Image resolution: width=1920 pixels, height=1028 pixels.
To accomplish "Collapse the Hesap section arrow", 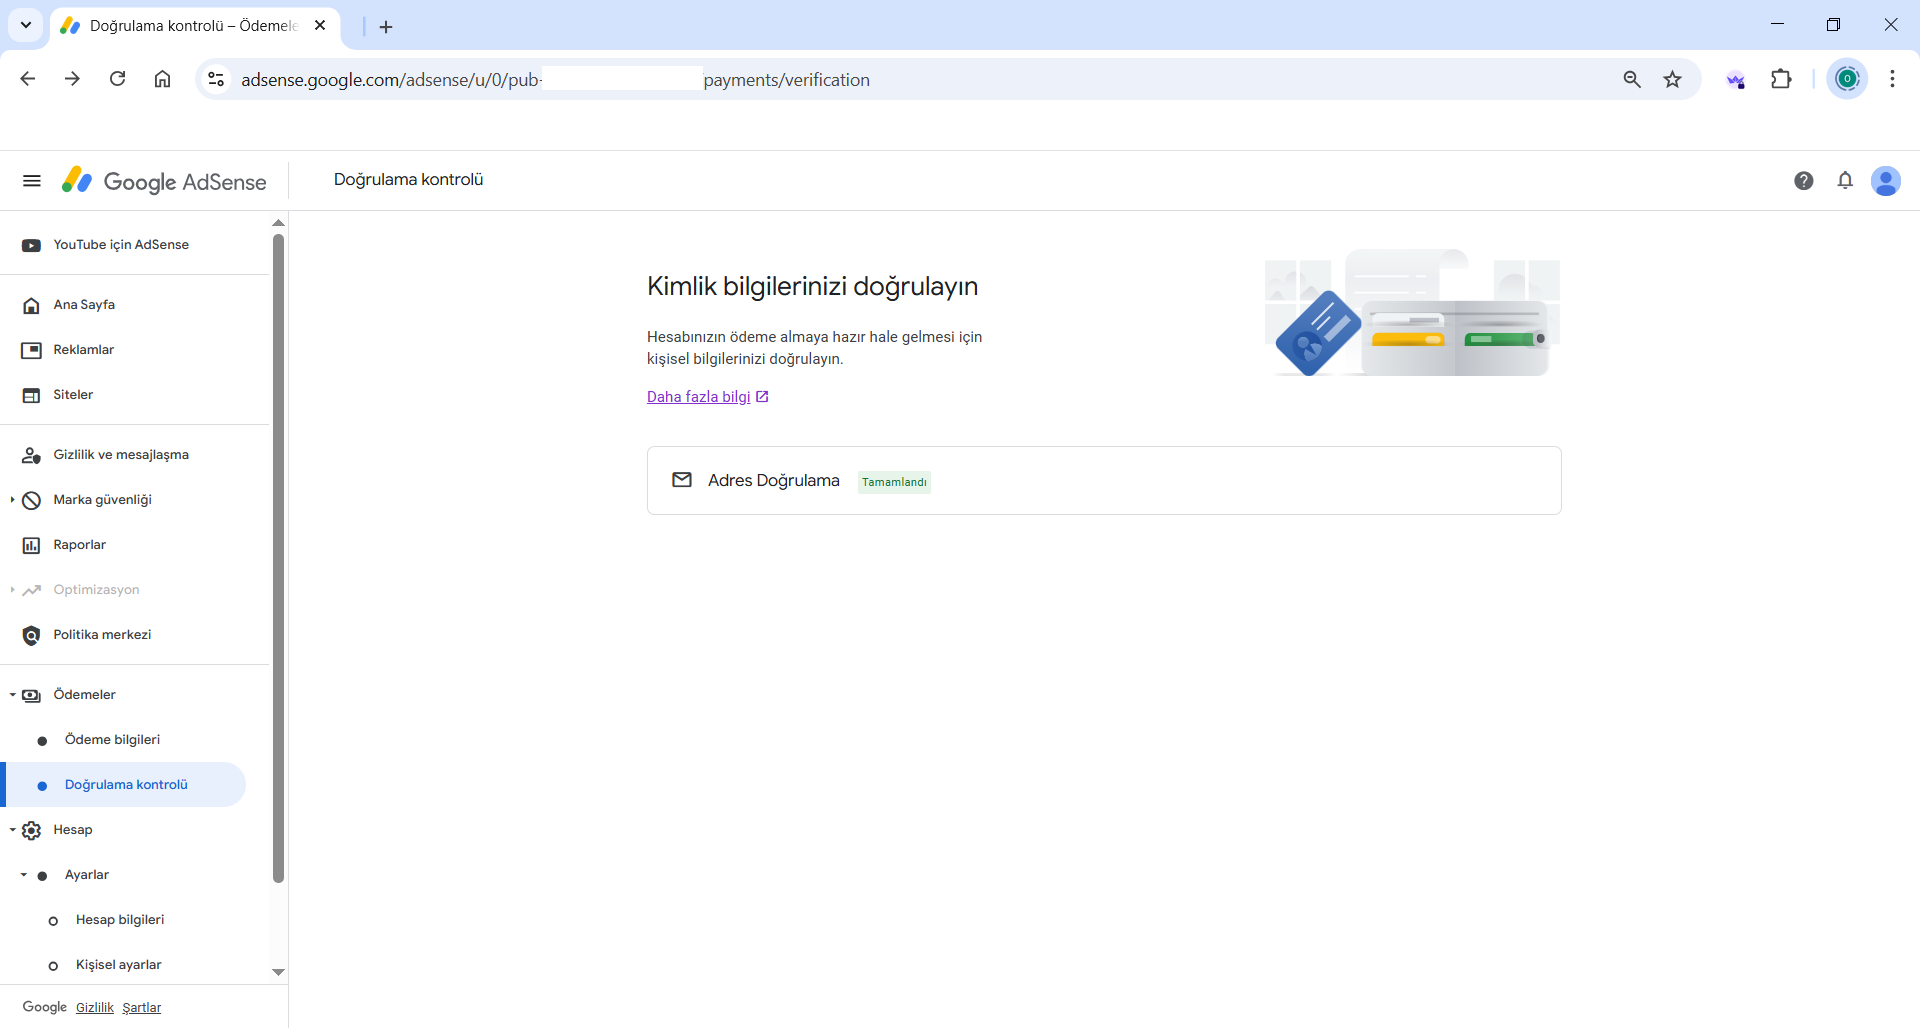I will [12, 830].
